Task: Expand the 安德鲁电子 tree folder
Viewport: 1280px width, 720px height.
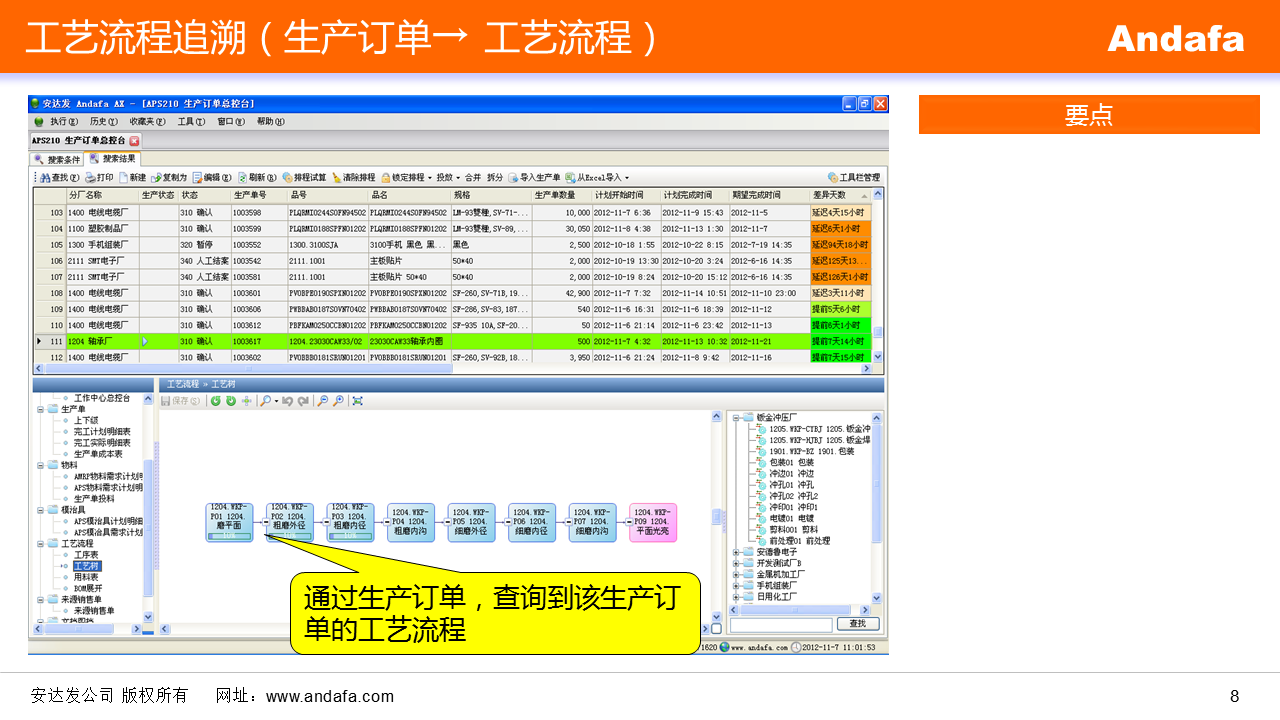Action: pos(737,552)
